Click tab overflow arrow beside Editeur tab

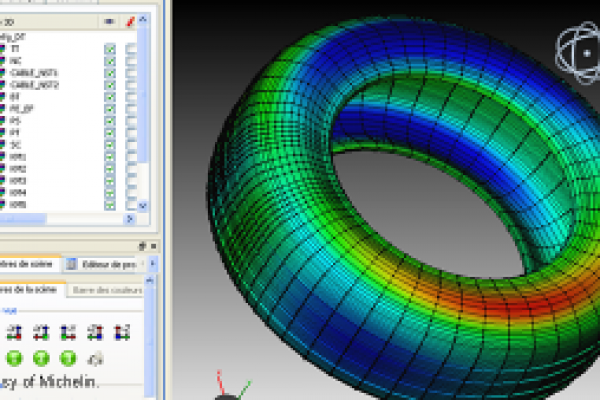(153, 265)
